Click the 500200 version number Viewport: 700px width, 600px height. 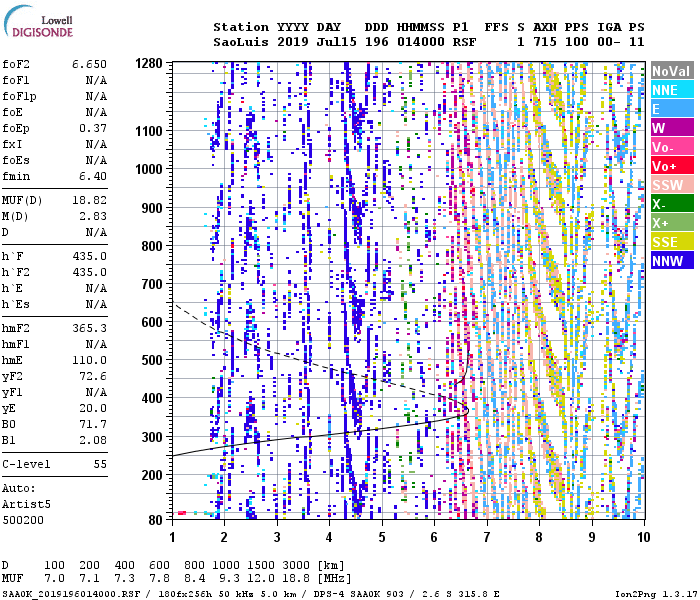point(23,520)
